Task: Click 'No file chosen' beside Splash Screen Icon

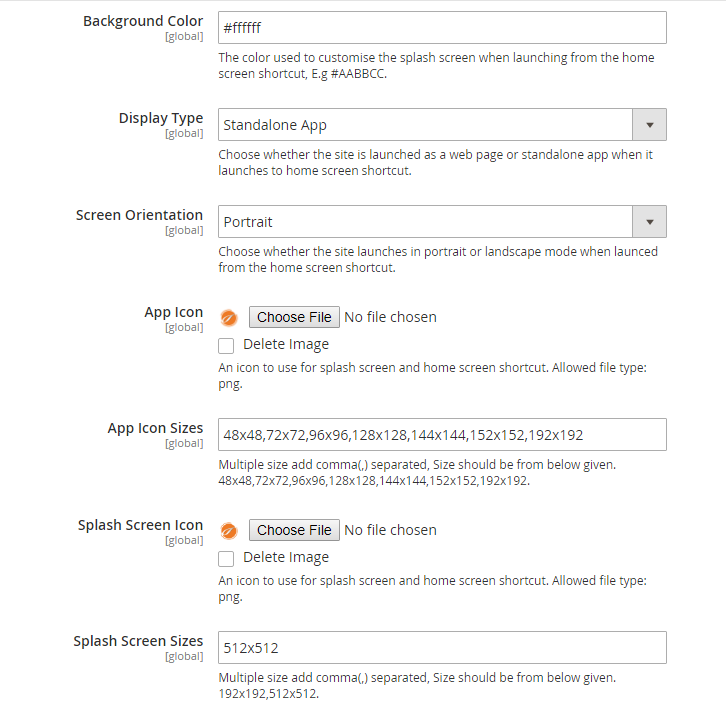Action: pyautogui.click(x=390, y=530)
